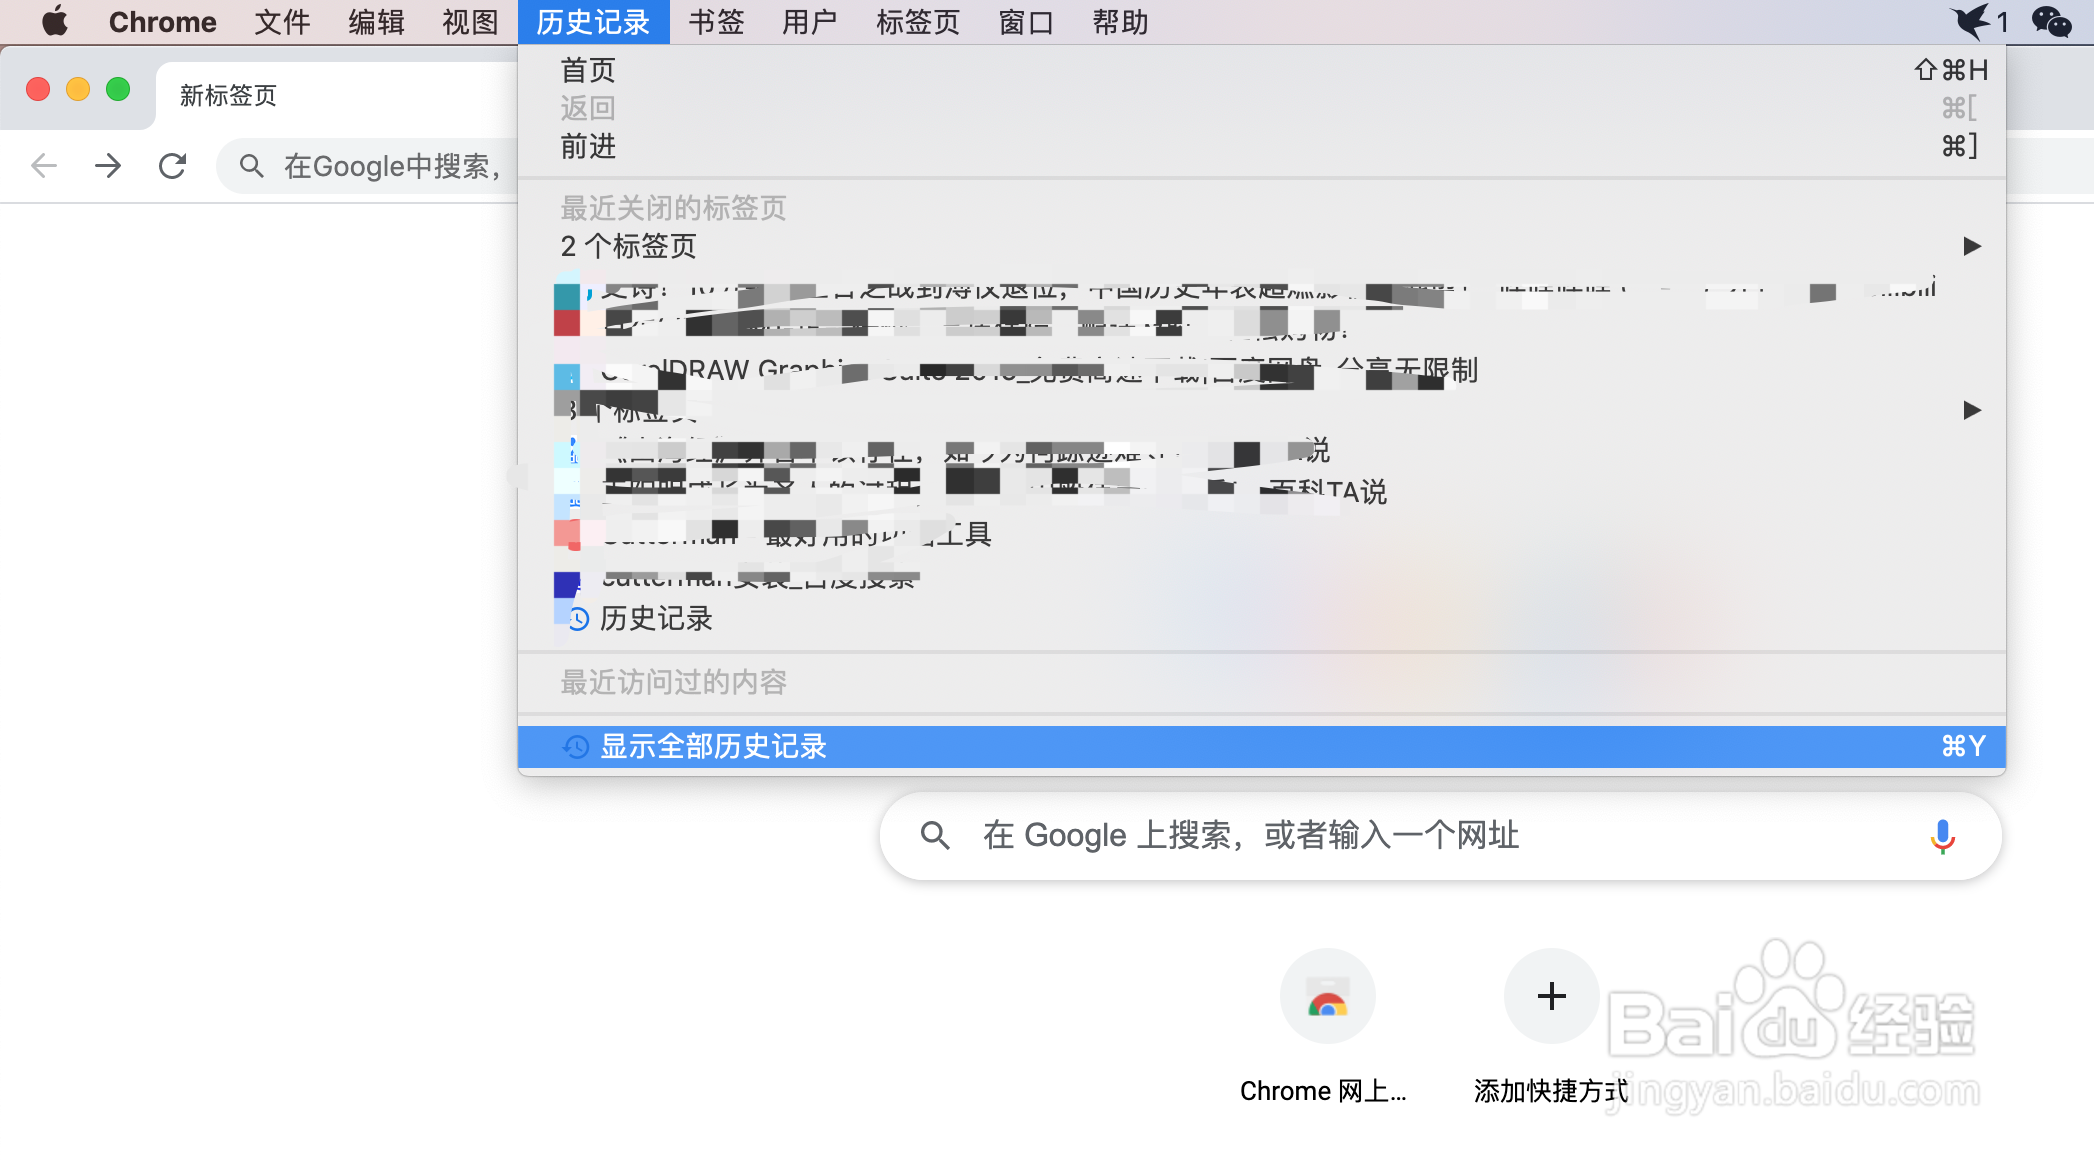This screenshot has height=1162, width=2094.
Task: Reload the page with refresh icon
Action: coord(172,166)
